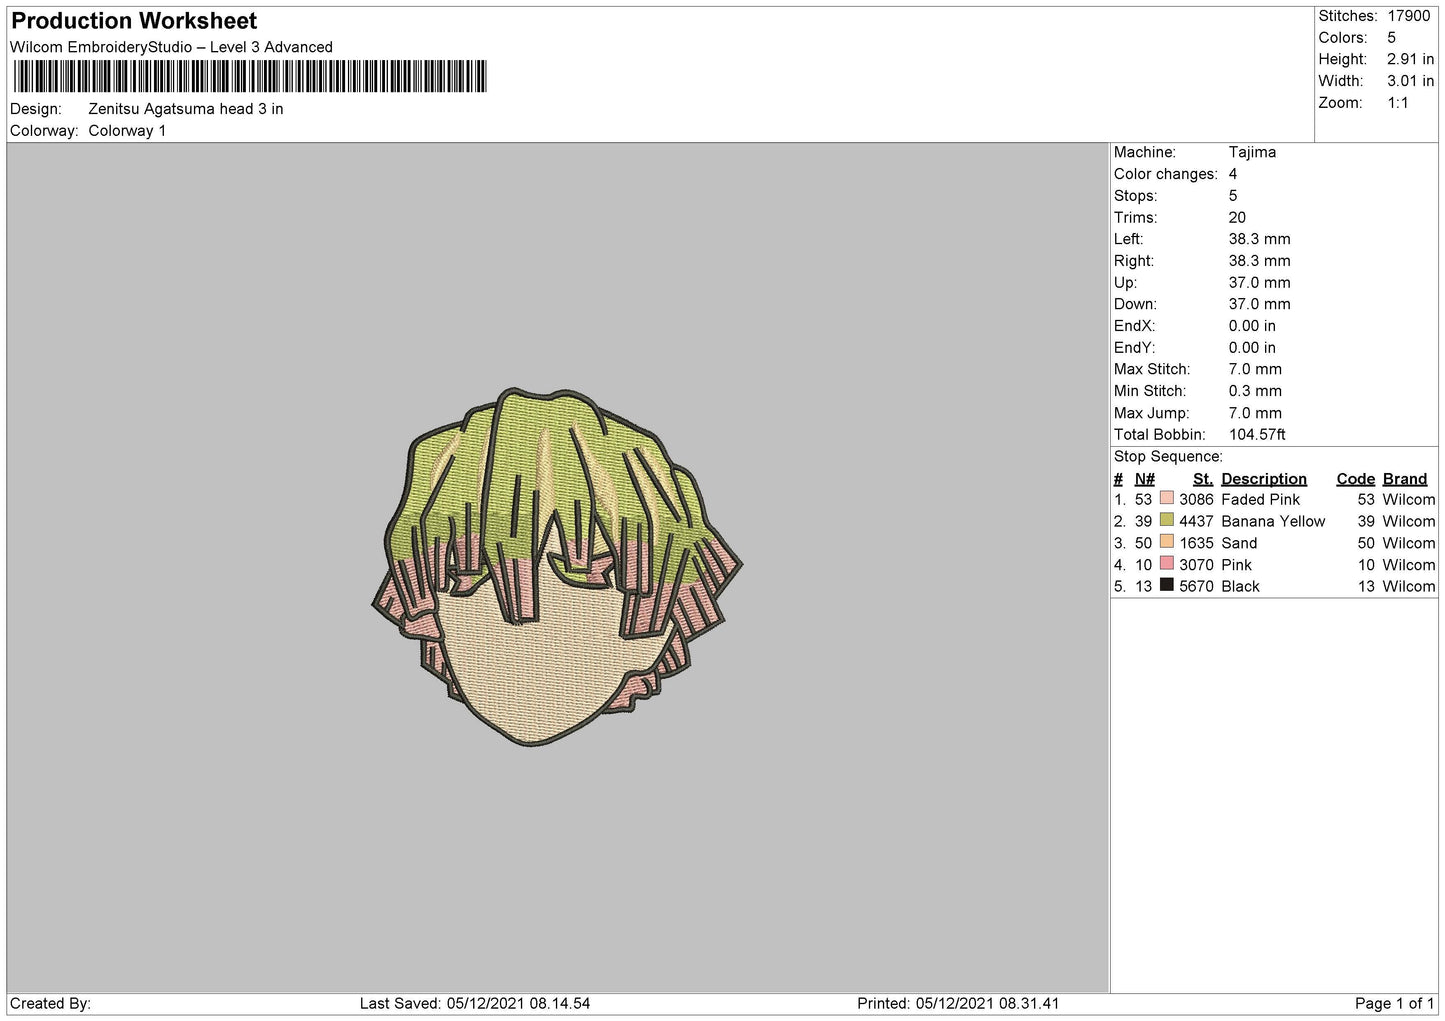This screenshot has height=1021, width=1445.
Task: Click the 'St.' column header
Action: [1203, 479]
